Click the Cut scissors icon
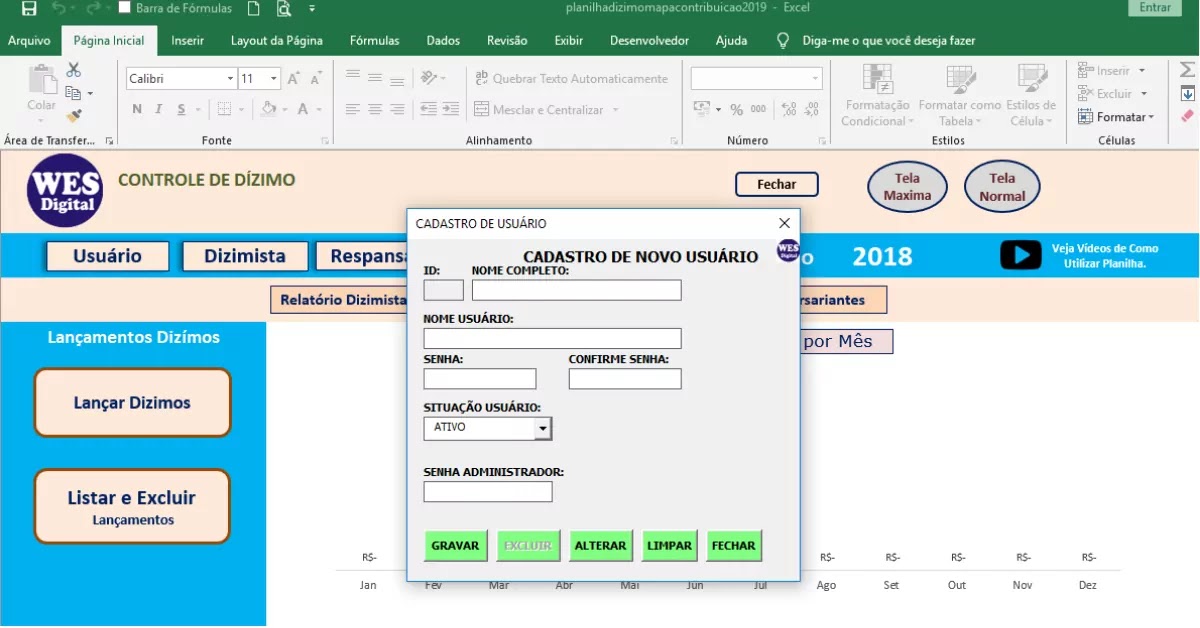 click(x=74, y=70)
